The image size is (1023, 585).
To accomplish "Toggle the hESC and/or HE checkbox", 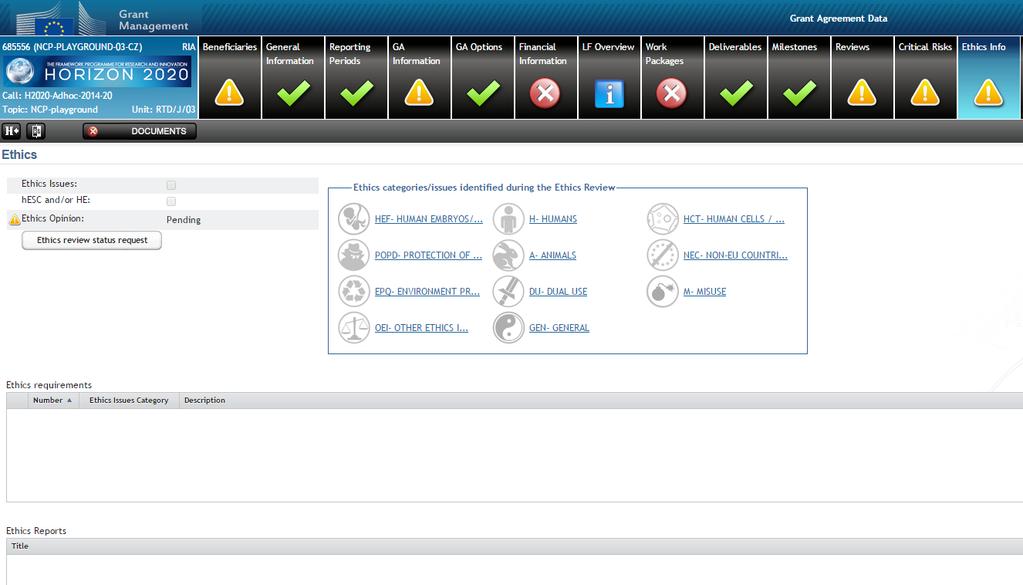I will point(171,201).
